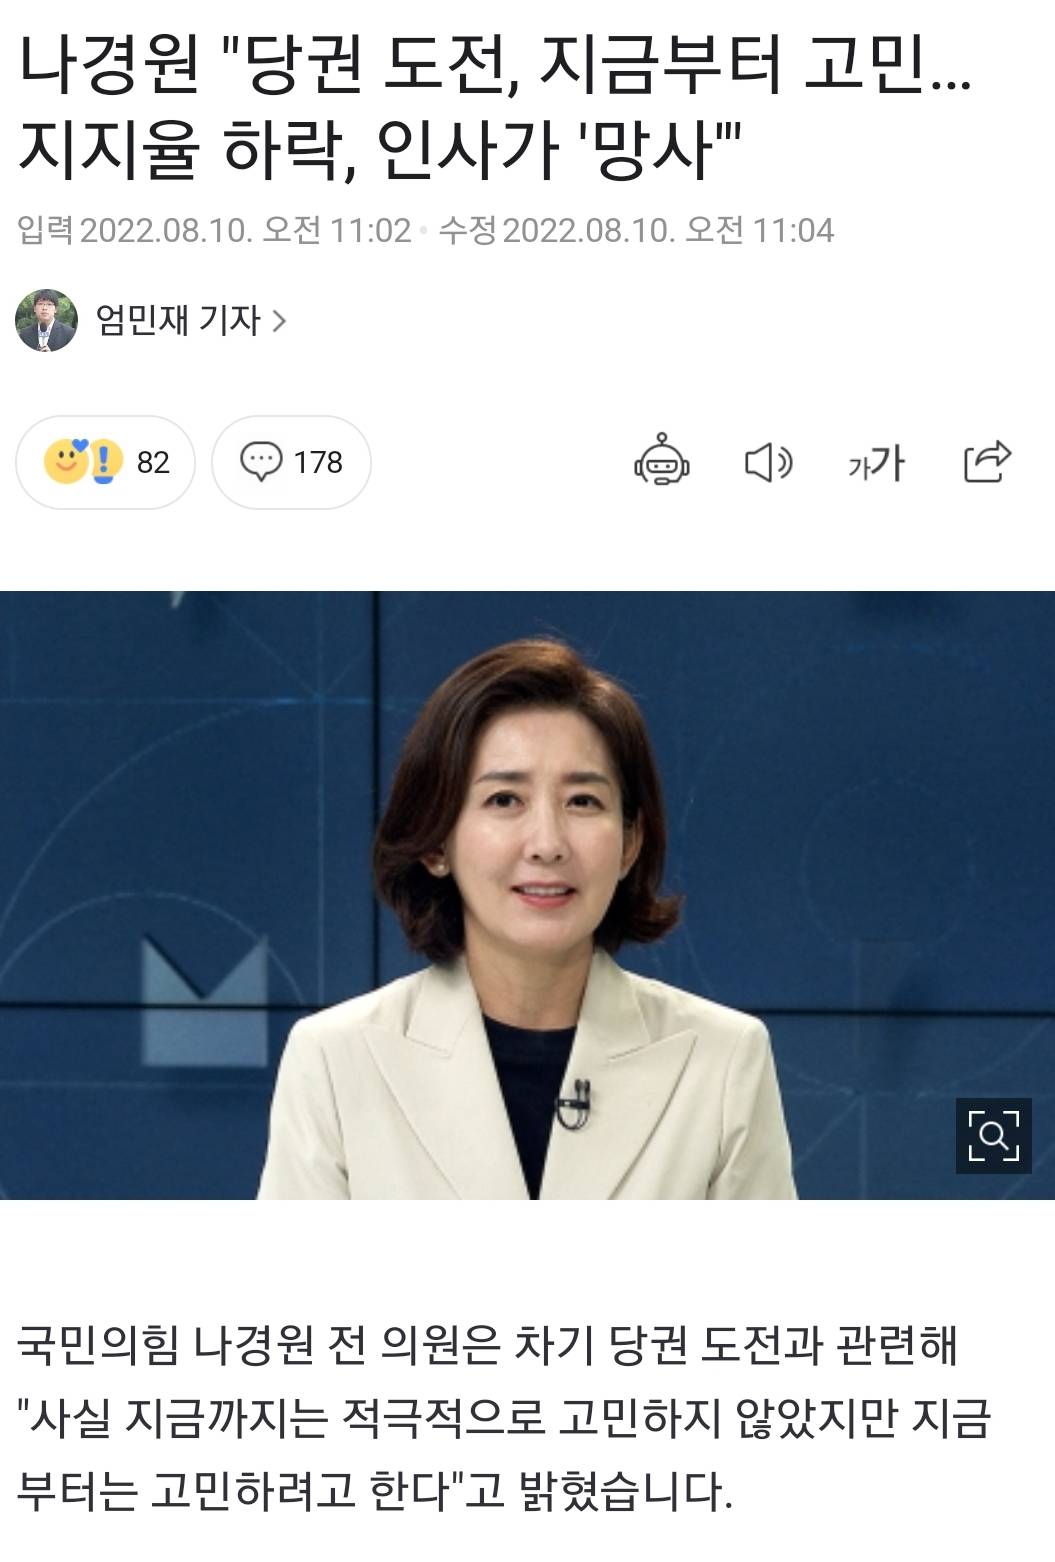
Task: Open the 가가 font size setting
Action: pos(876,462)
